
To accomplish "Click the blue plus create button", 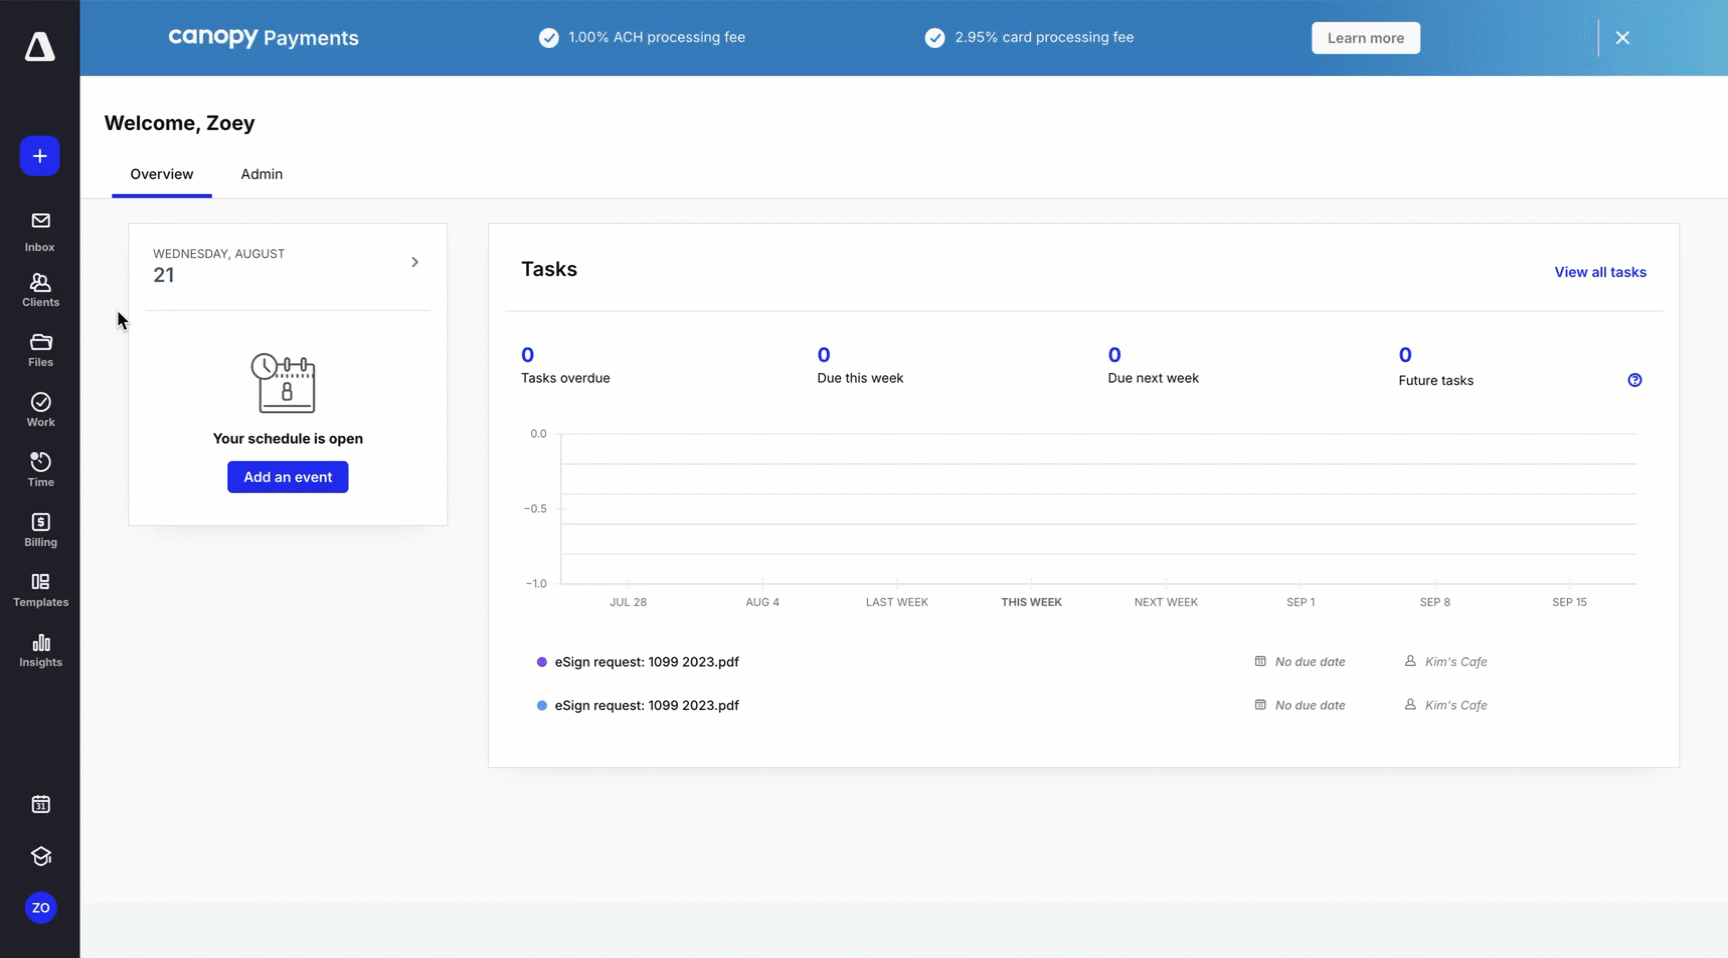I will click(40, 156).
